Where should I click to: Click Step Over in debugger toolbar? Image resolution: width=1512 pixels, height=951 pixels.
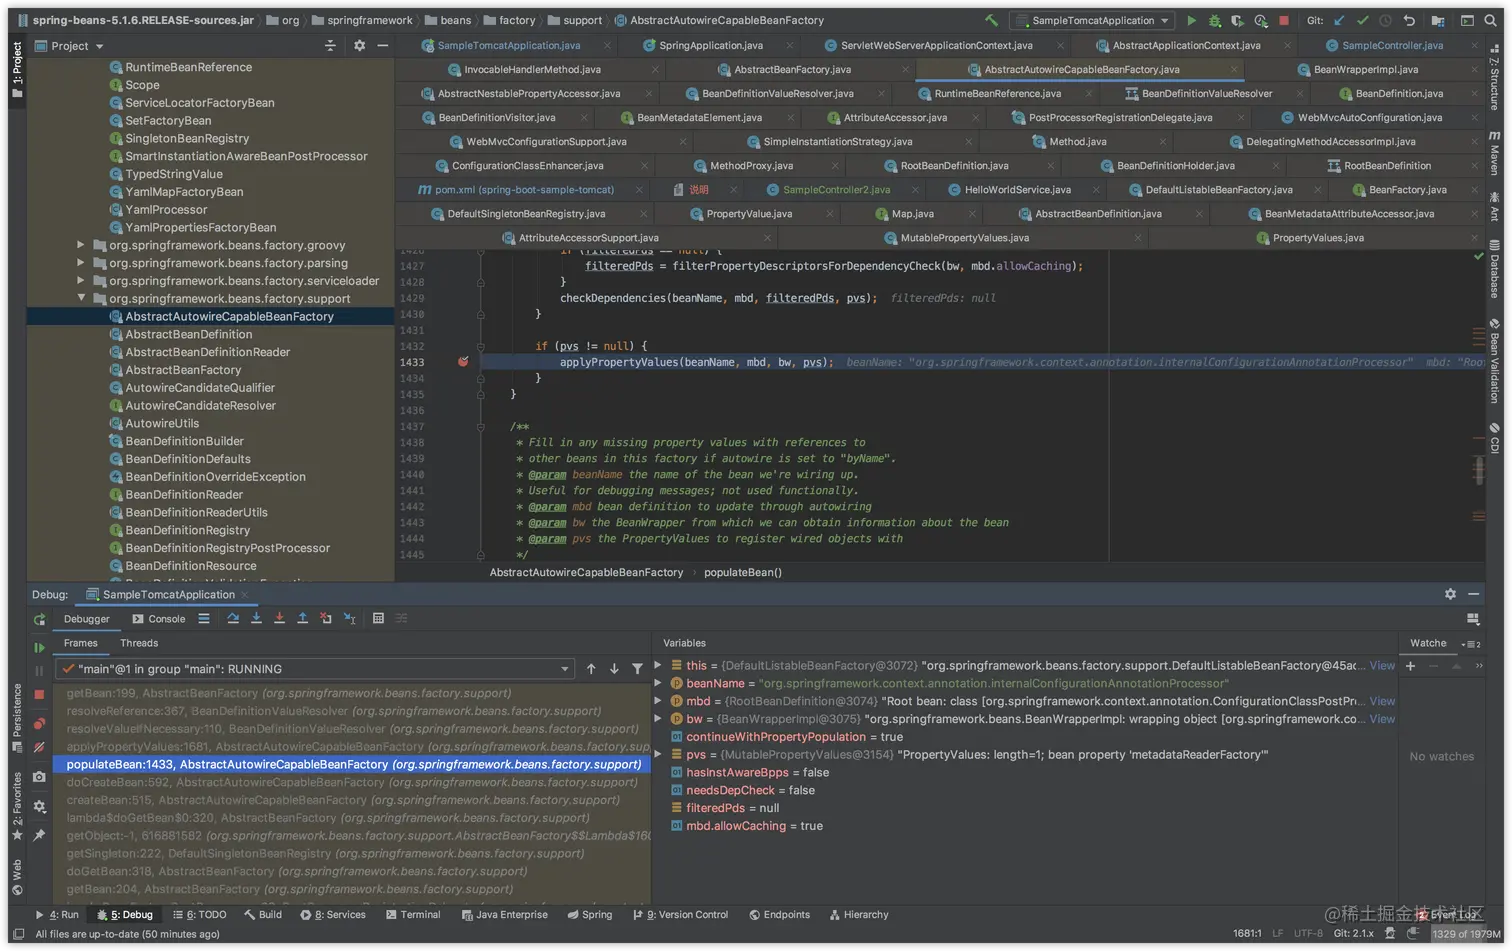point(233,619)
